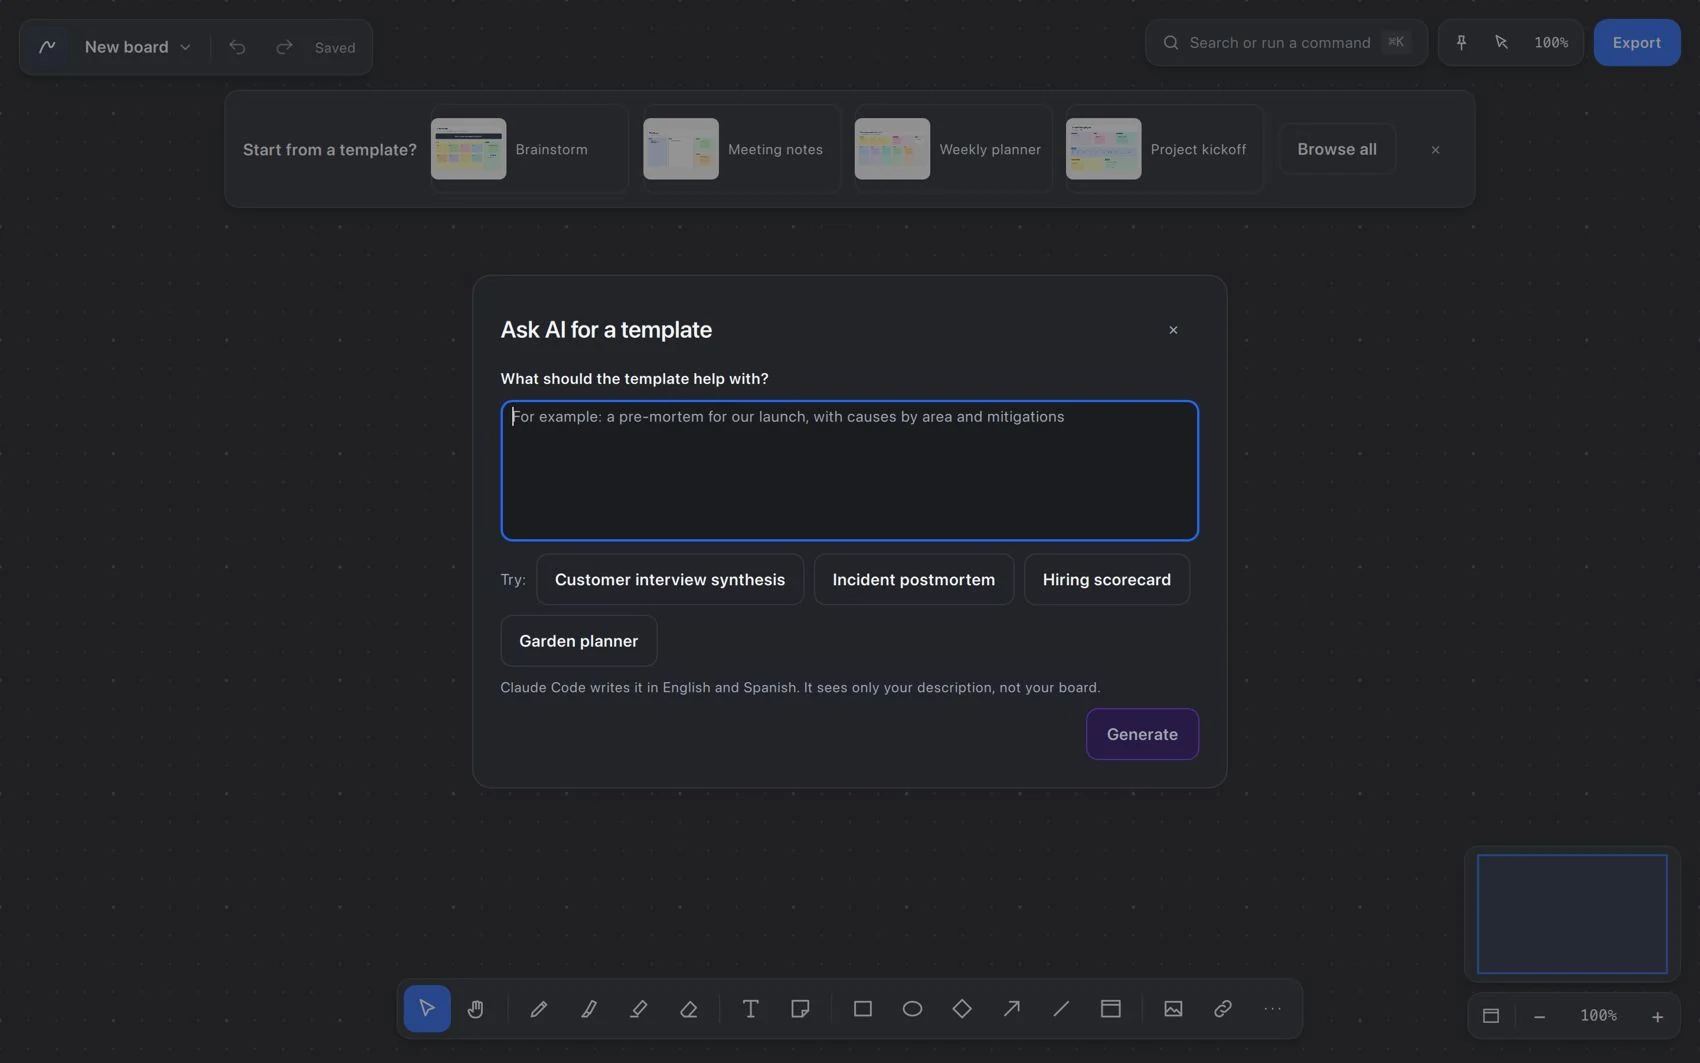Choose Customer interview synthesis suggestion
This screenshot has height=1063, width=1700.
coord(670,579)
